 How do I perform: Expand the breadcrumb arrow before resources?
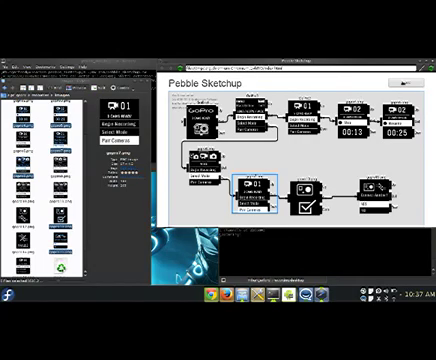(29, 95)
